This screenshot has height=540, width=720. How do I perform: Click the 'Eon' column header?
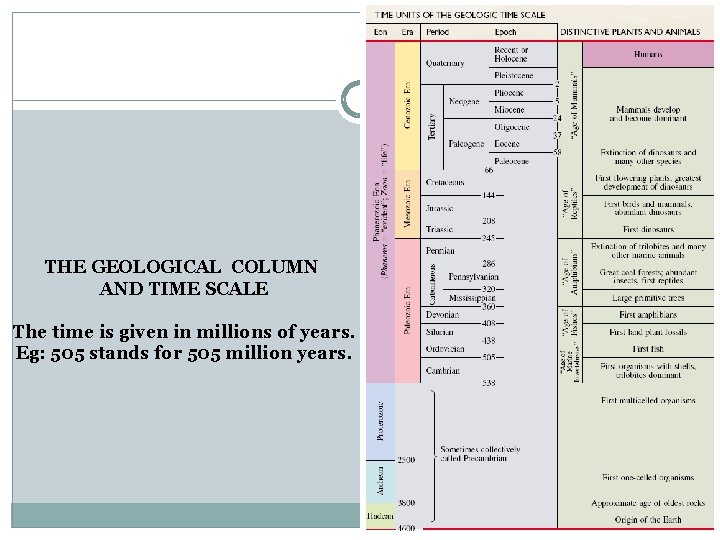pos(380,32)
